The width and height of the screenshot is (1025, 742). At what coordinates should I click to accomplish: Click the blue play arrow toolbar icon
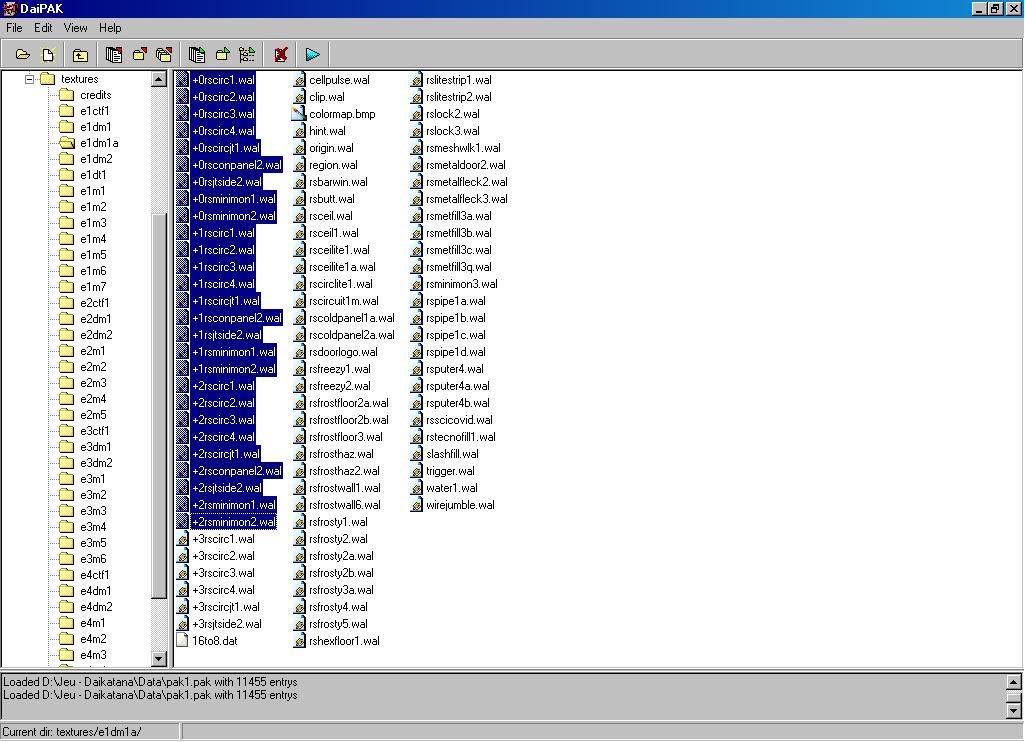point(312,55)
